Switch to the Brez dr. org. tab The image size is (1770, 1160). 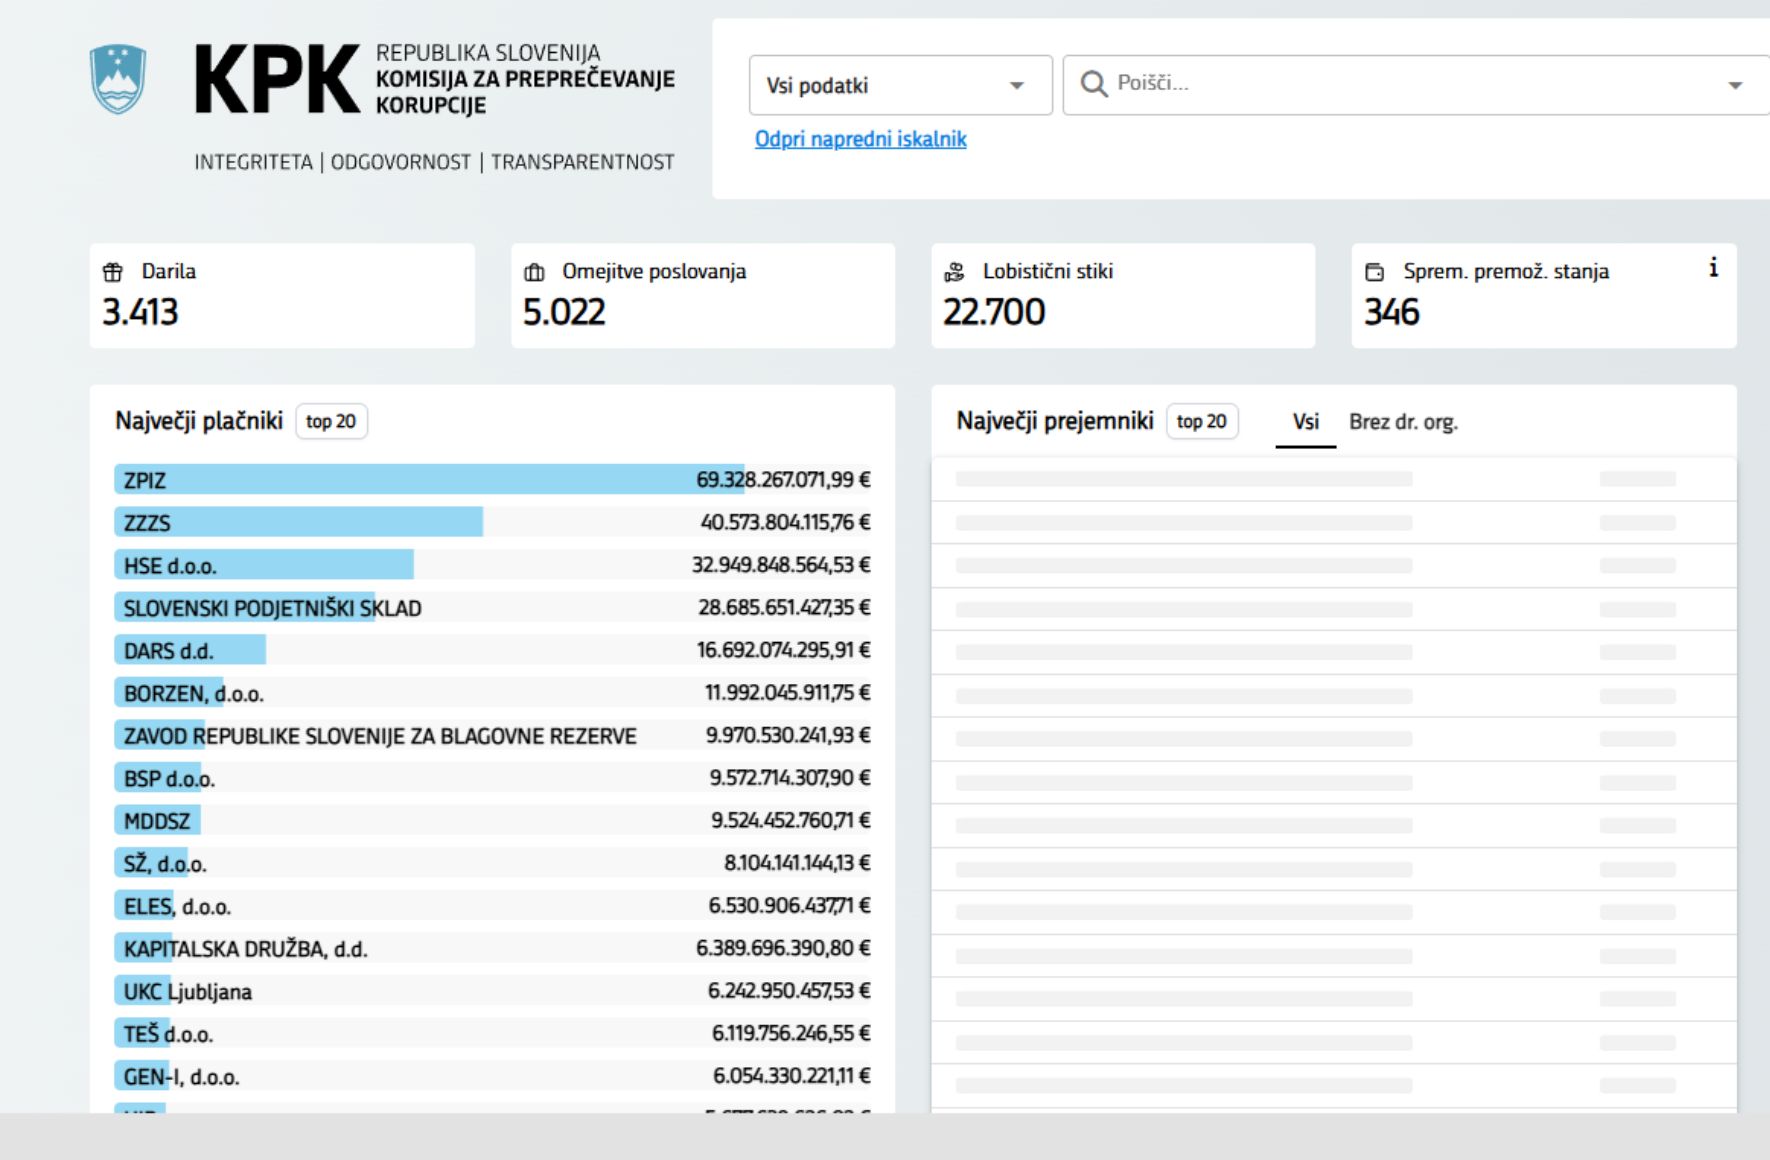(1403, 422)
